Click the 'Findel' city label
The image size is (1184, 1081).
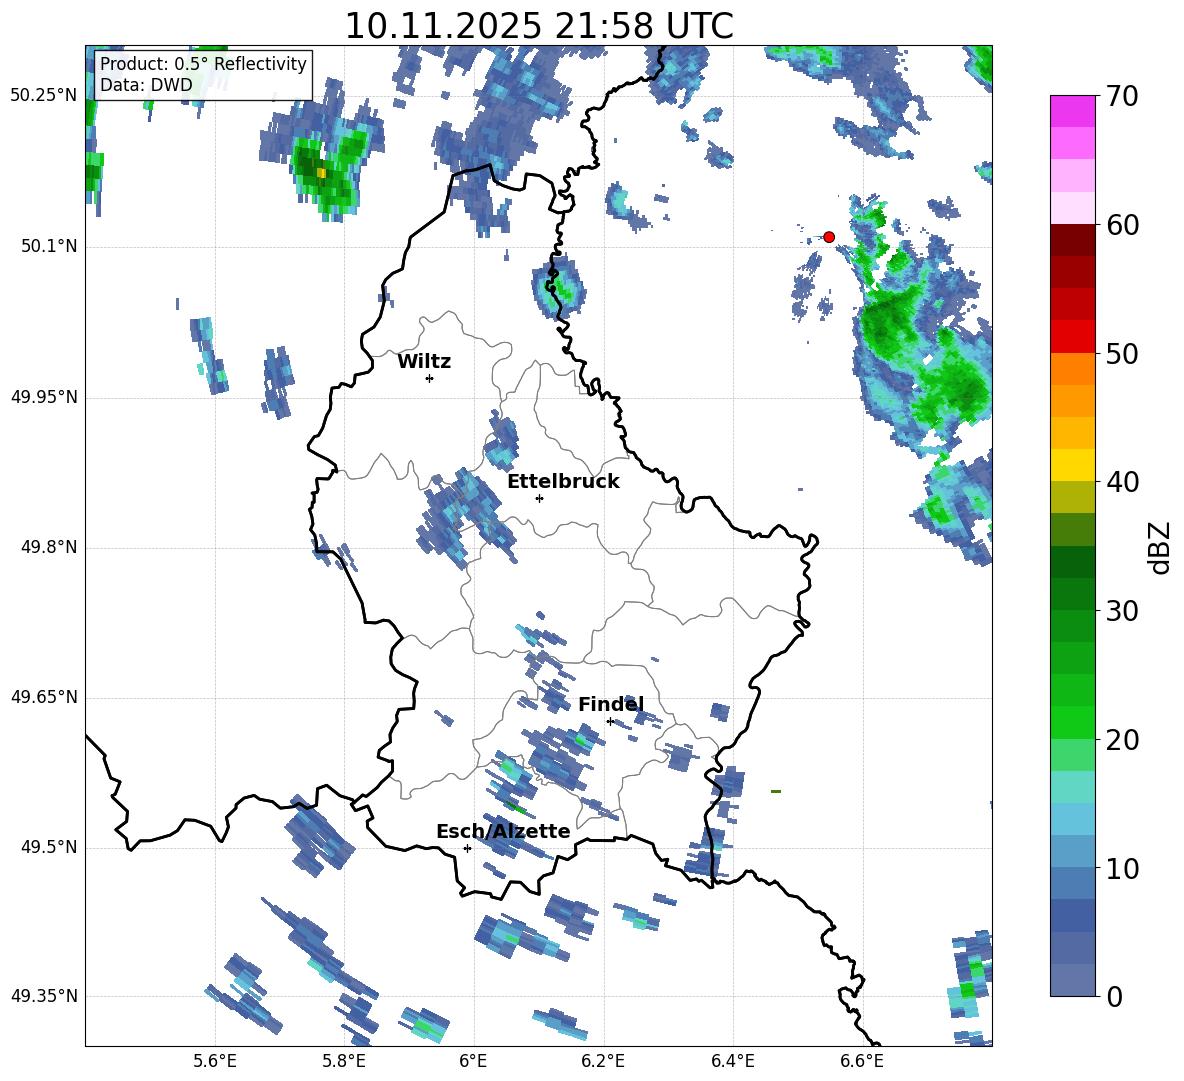point(611,704)
